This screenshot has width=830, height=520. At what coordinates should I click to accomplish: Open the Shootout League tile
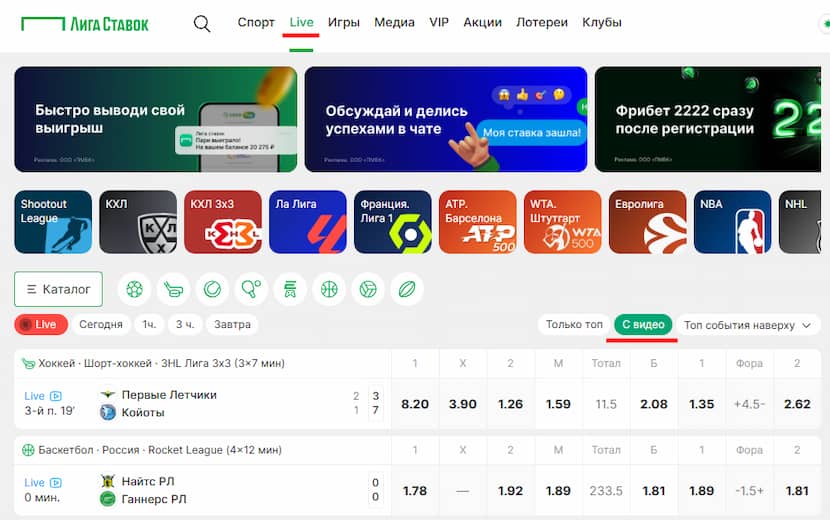coord(53,222)
